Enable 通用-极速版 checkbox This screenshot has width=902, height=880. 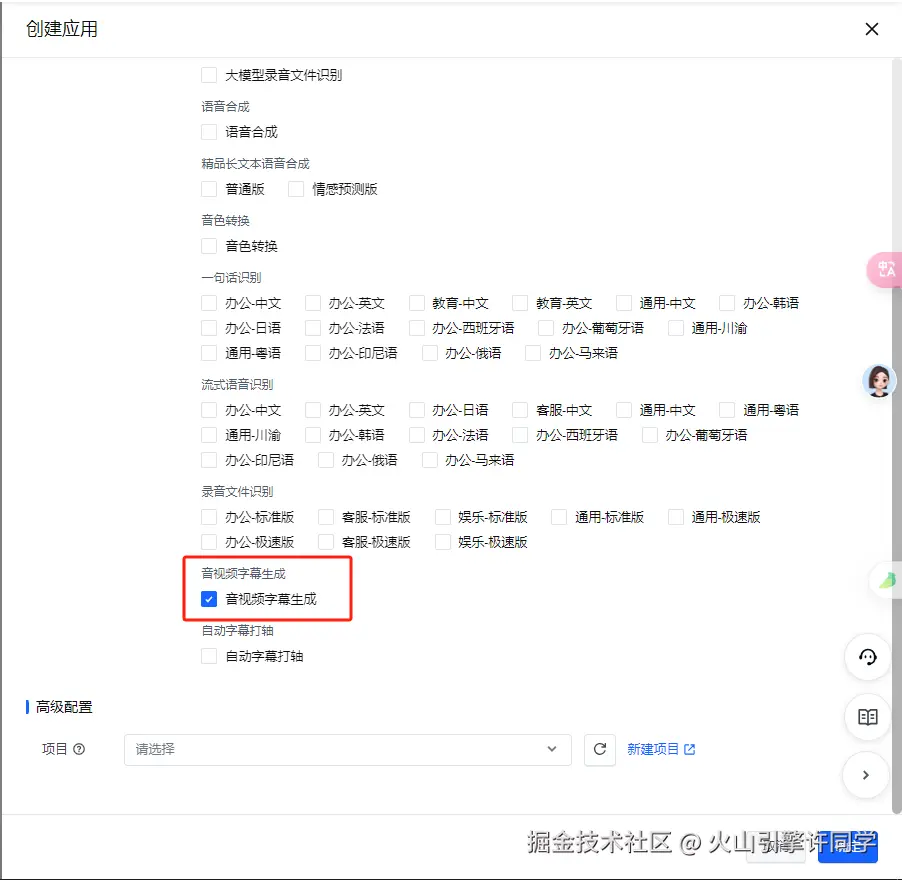tap(676, 516)
